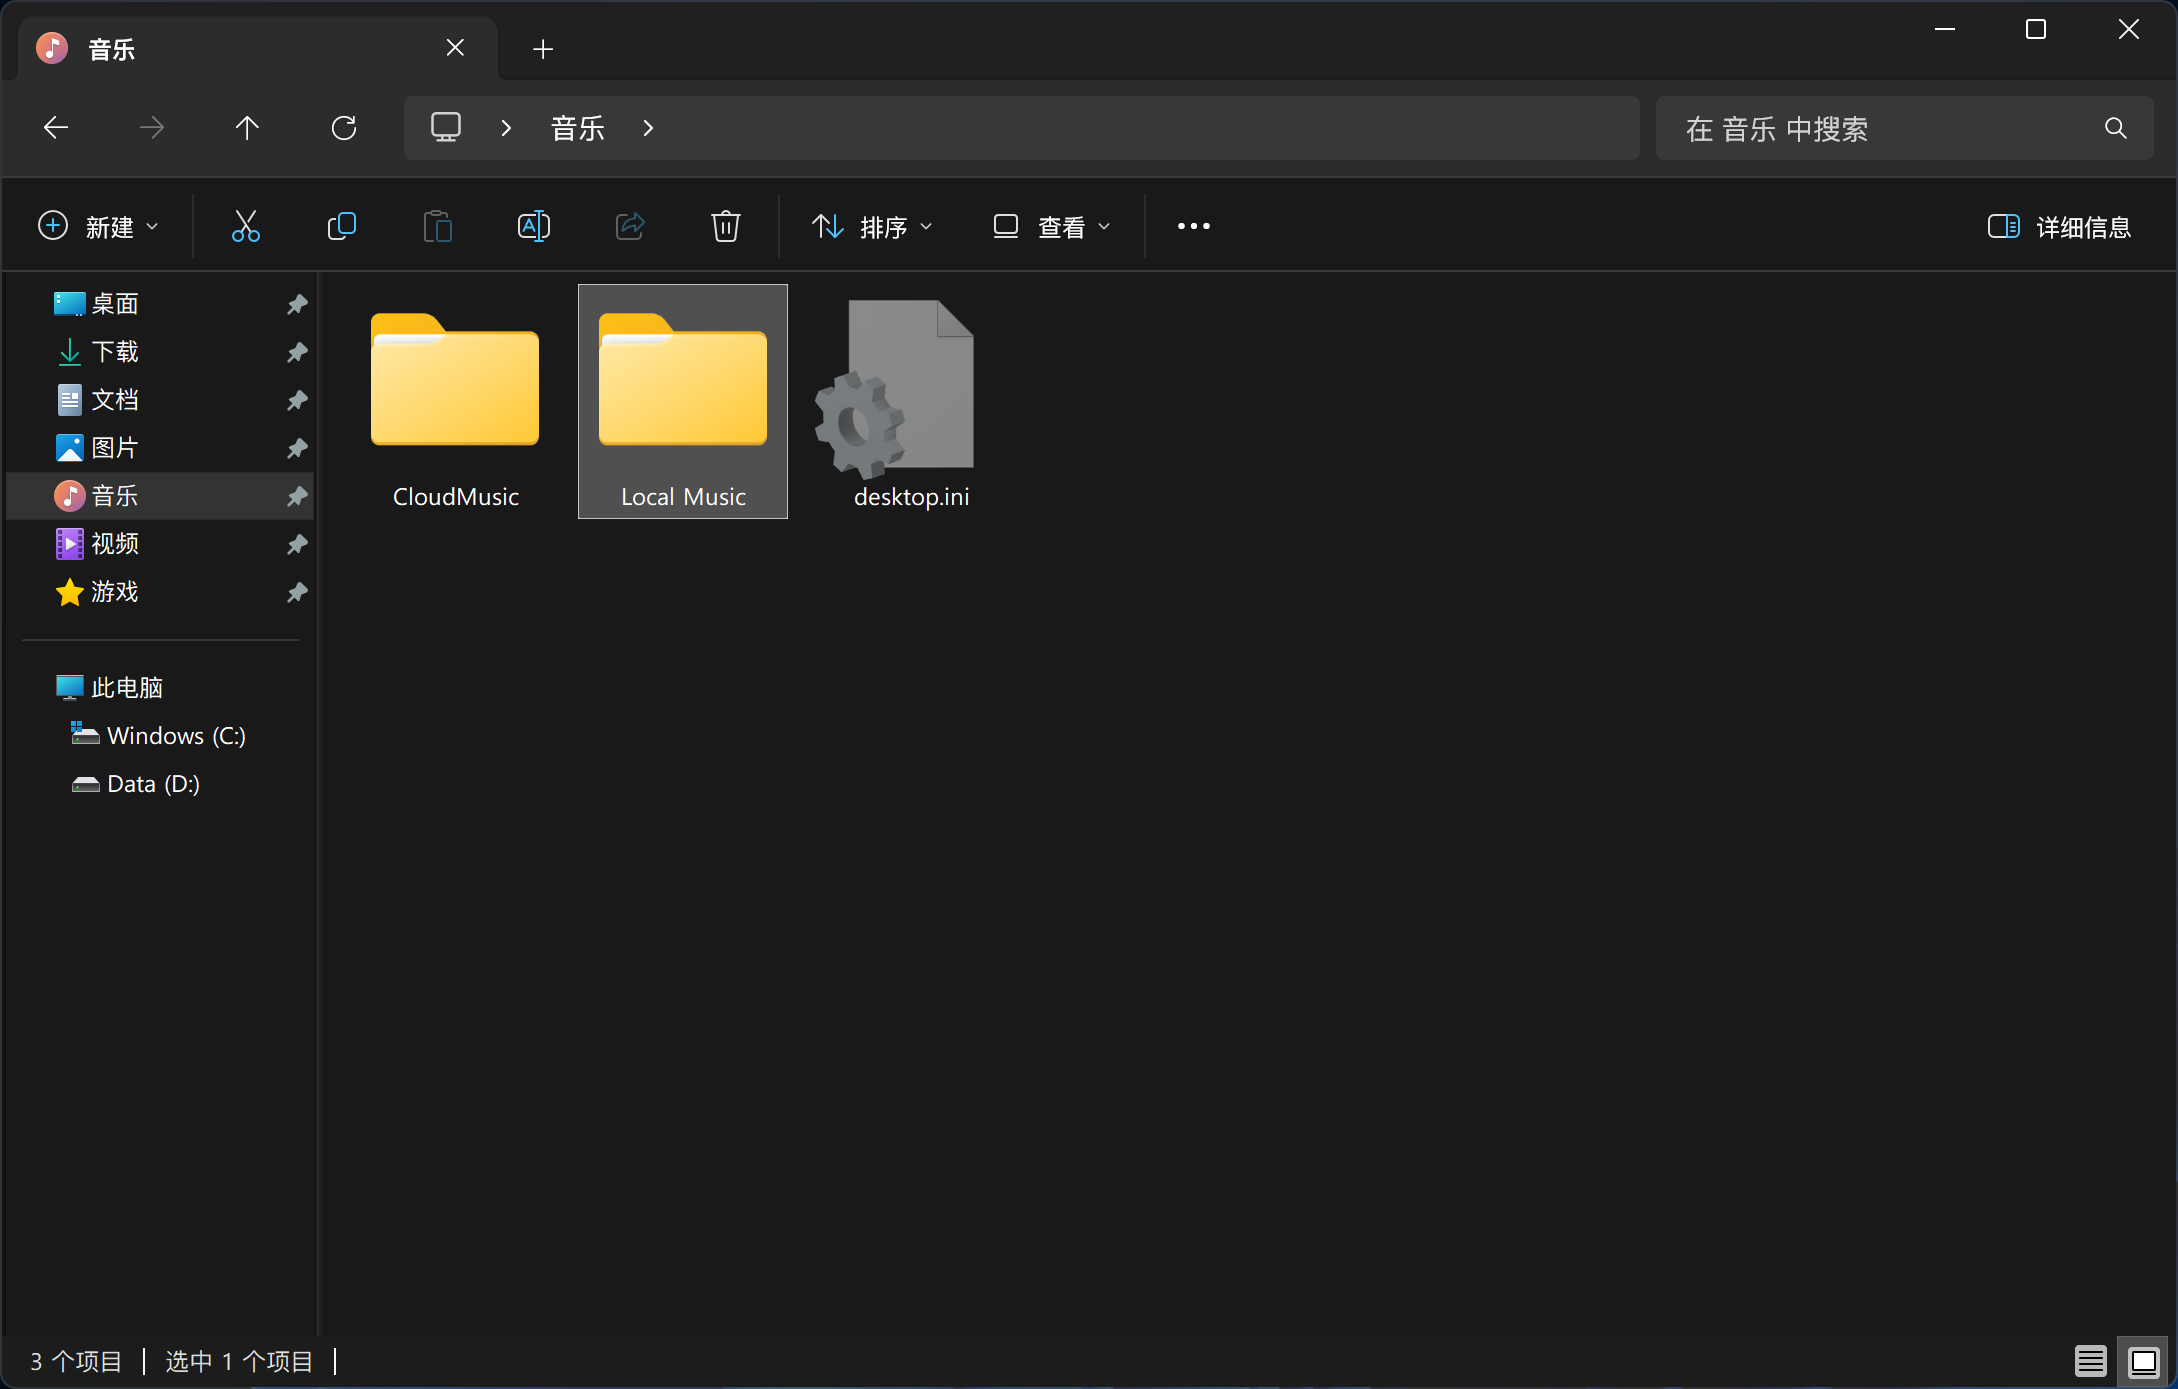Image resolution: width=2178 pixels, height=1389 pixels.
Task: Click the 音乐 breadcrumb in address bar
Action: click(577, 128)
